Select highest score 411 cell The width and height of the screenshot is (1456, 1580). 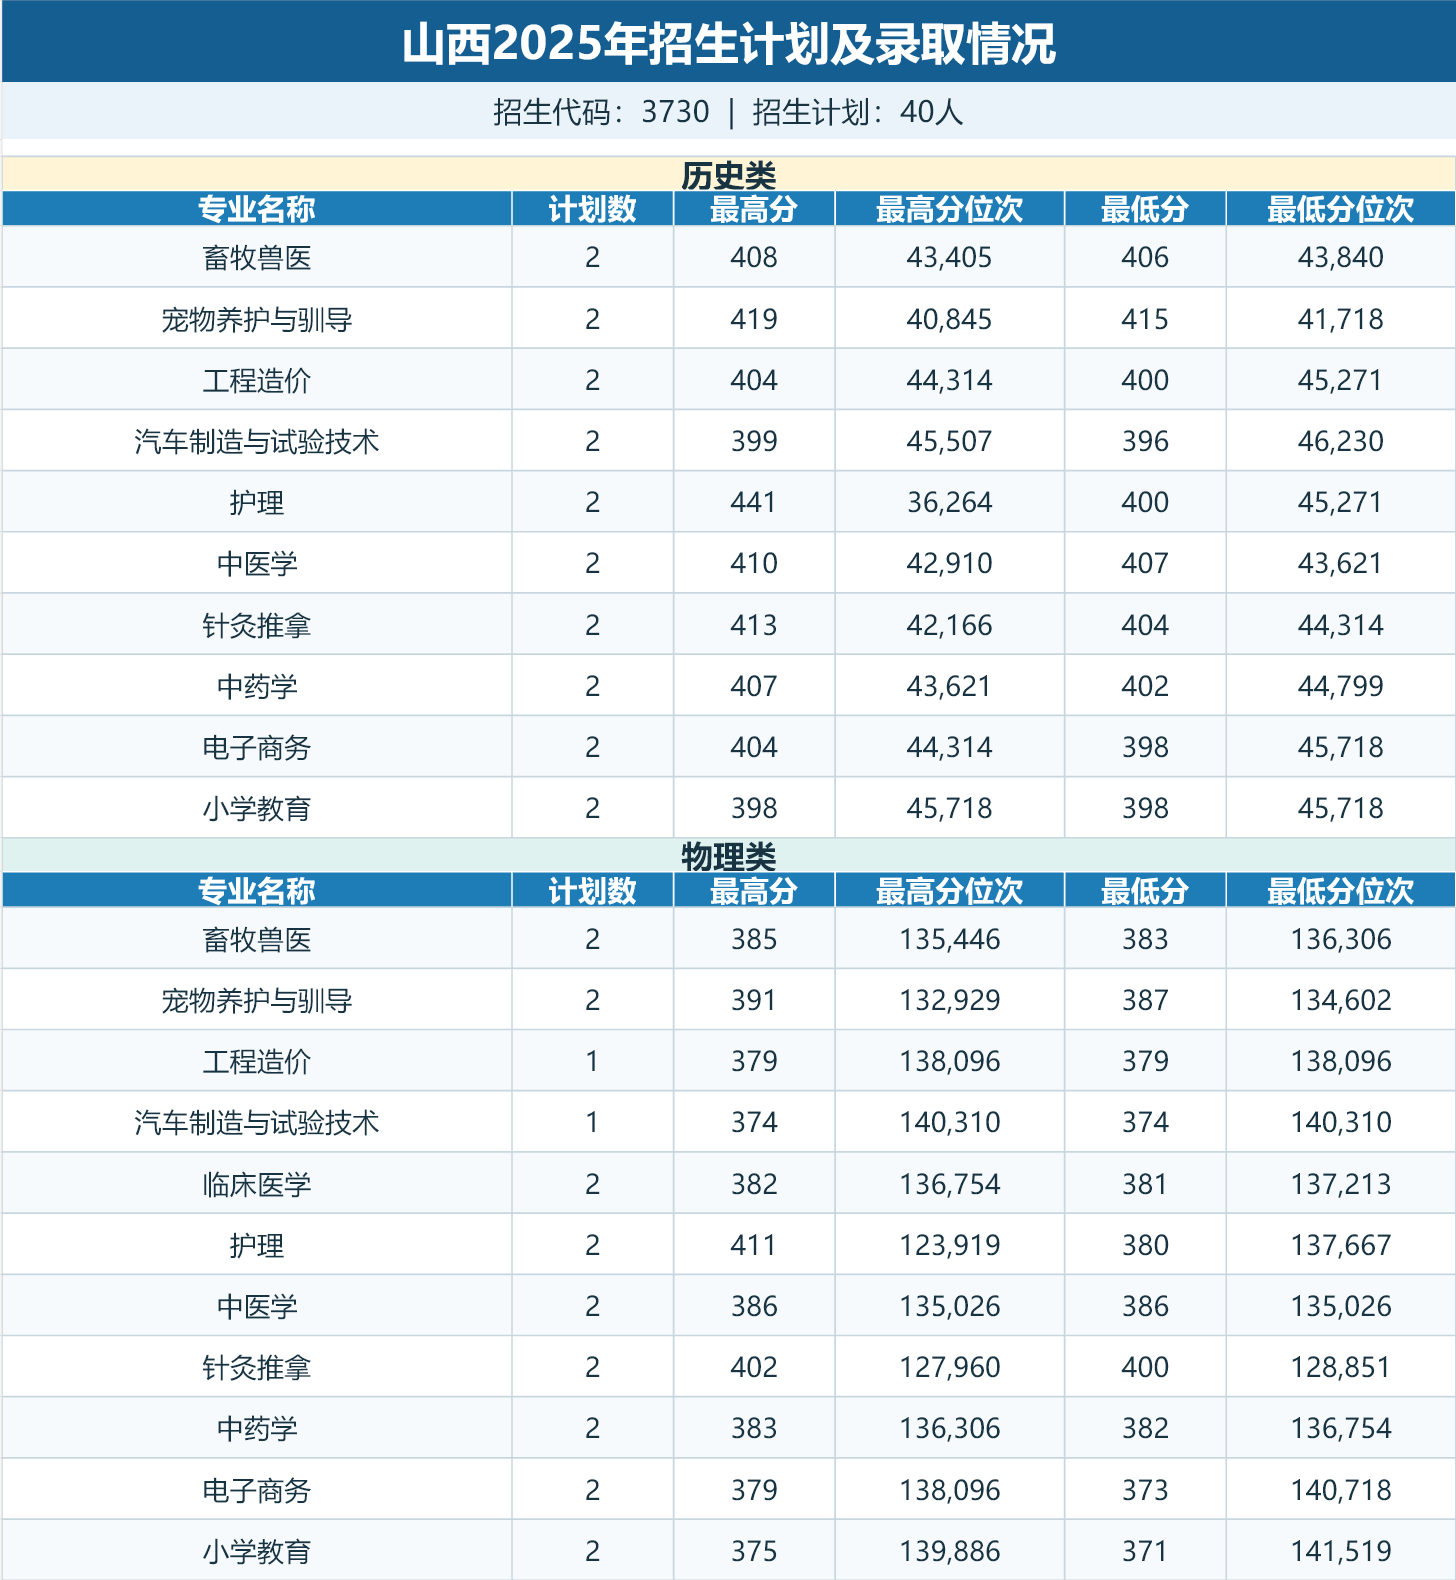point(754,1245)
